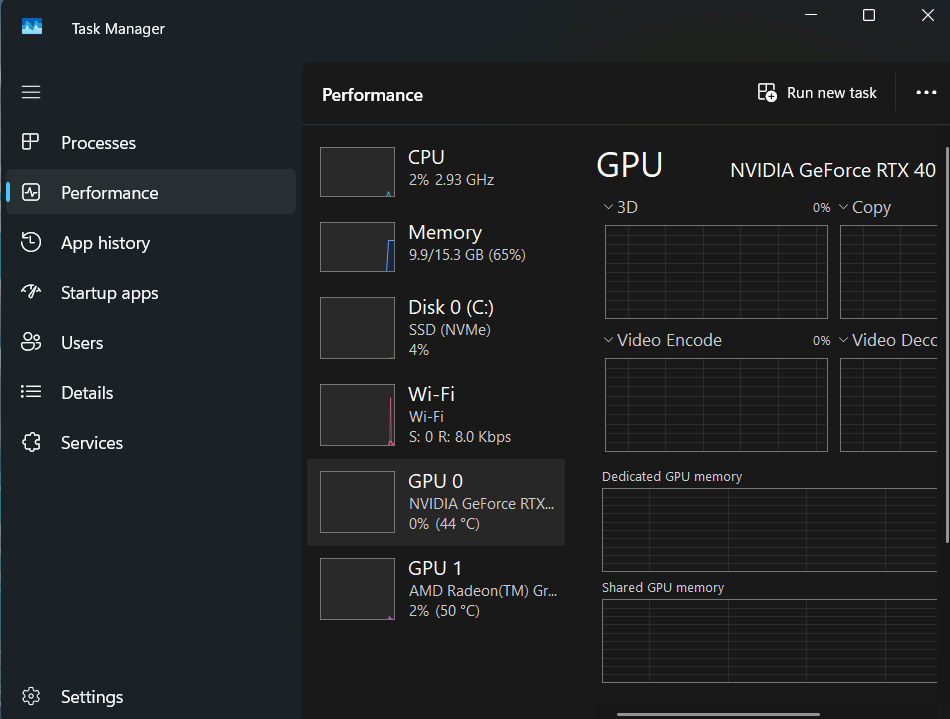Image resolution: width=950 pixels, height=719 pixels.
Task: Click the Shared GPU memory graph
Action: pyautogui.click(x=769, y=641)
